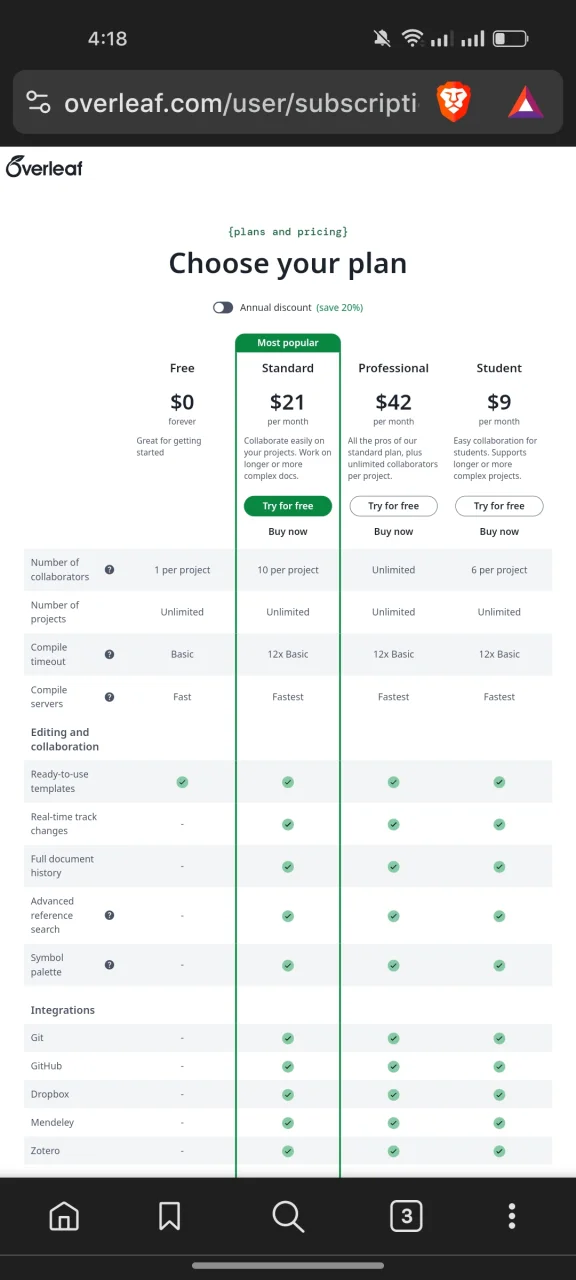Show Compile servers info tooltip
Viewport: 576px width, 1280px height.
point(109,697)
